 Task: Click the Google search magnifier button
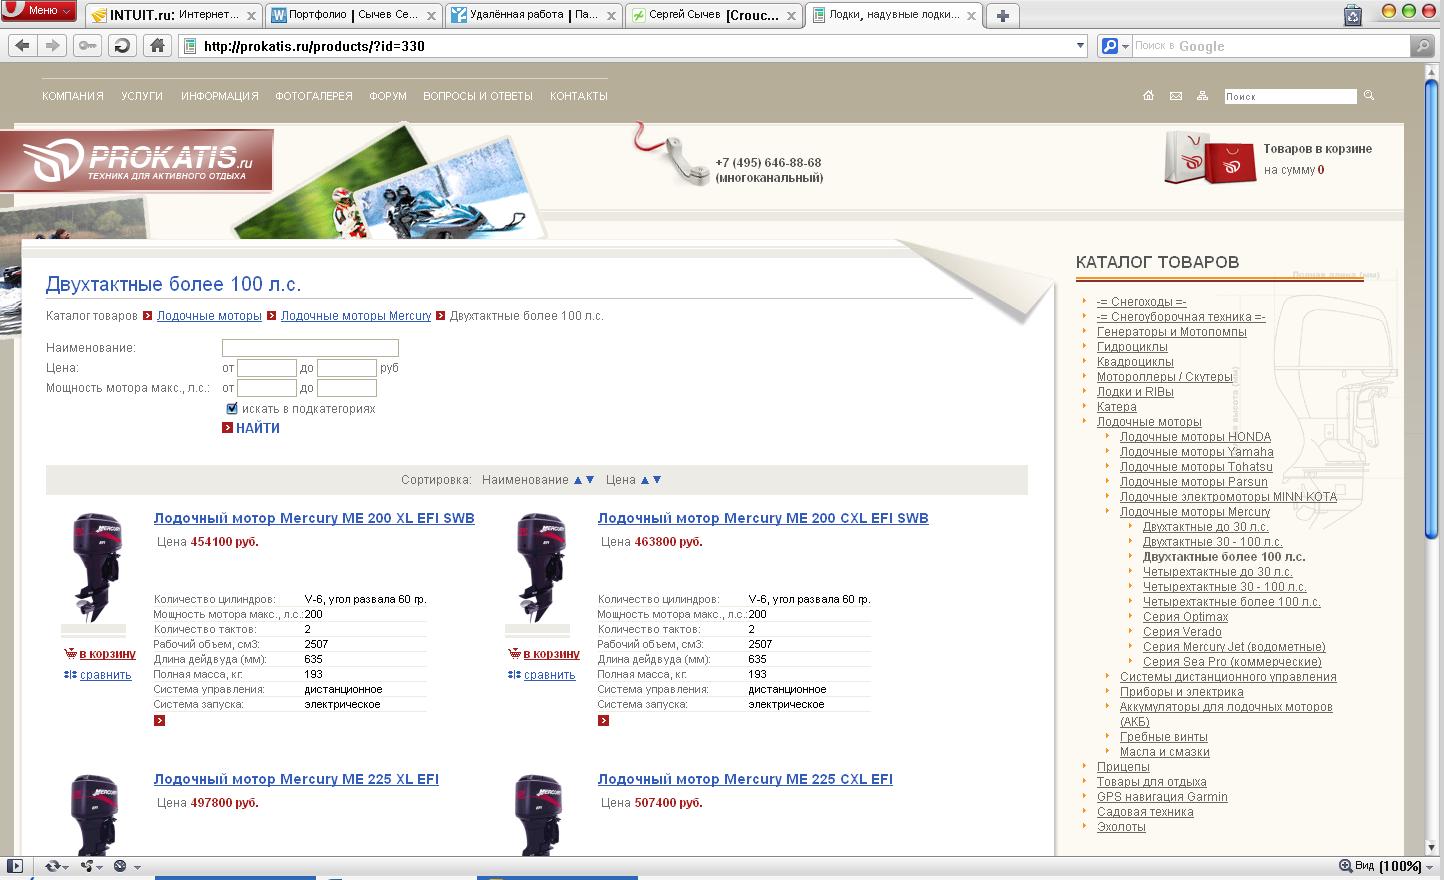coord(1422,46)
